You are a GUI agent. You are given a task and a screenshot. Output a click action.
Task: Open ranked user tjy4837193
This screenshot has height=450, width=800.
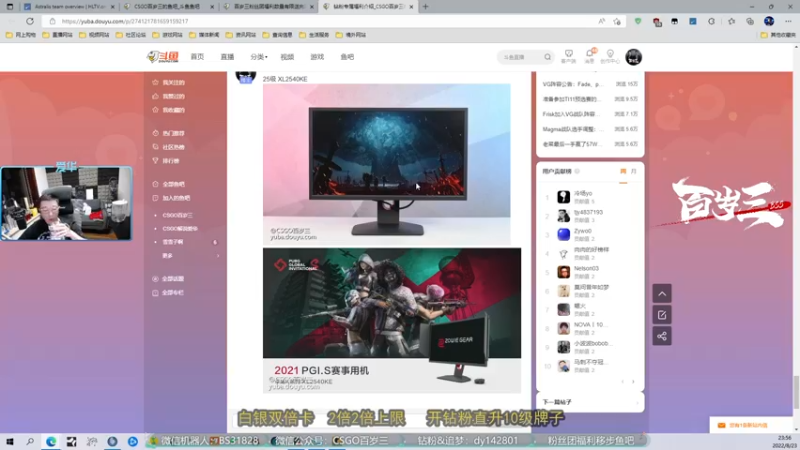click(588, 212)
